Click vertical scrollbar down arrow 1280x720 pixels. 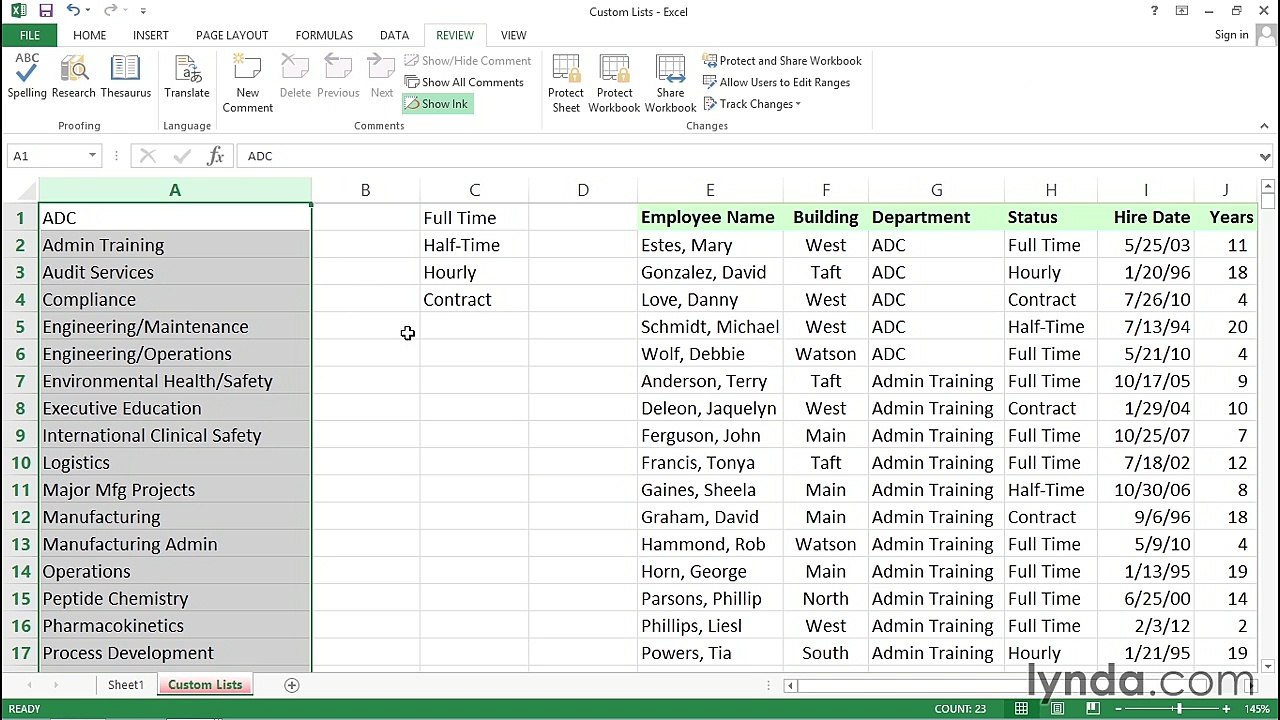coord(1268,666)
